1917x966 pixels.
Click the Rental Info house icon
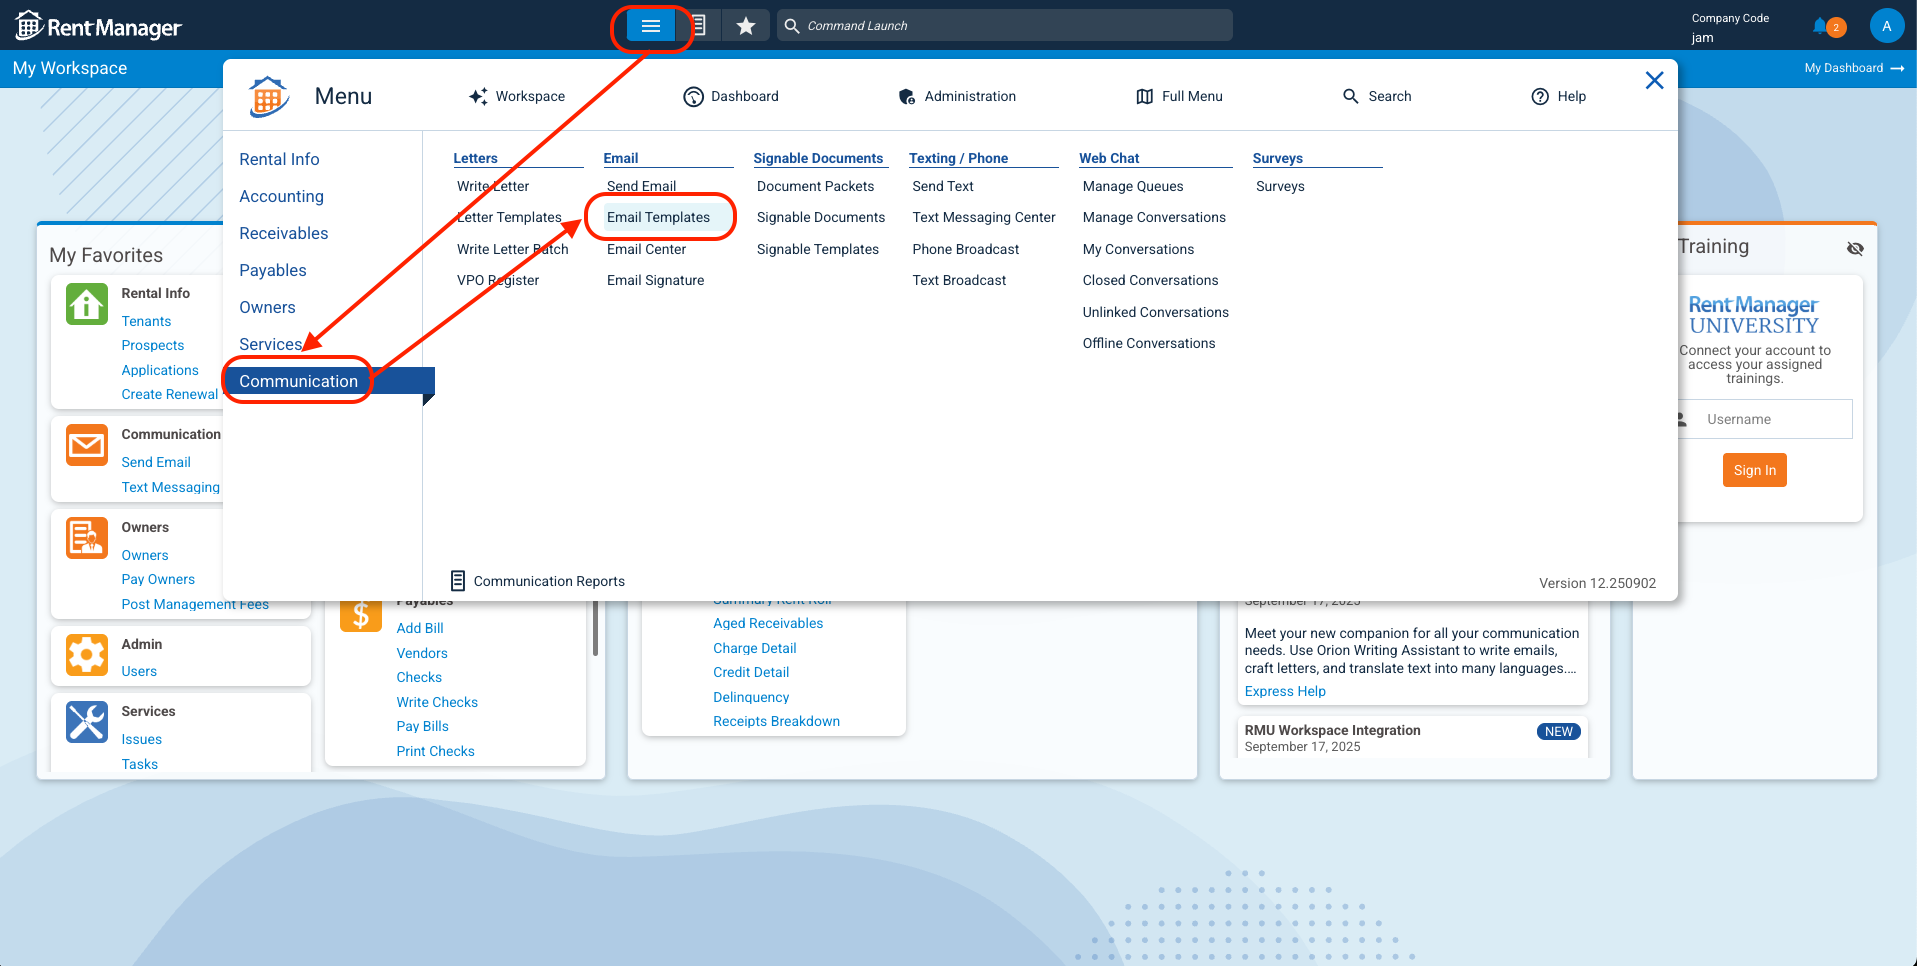tap(87, 304)
